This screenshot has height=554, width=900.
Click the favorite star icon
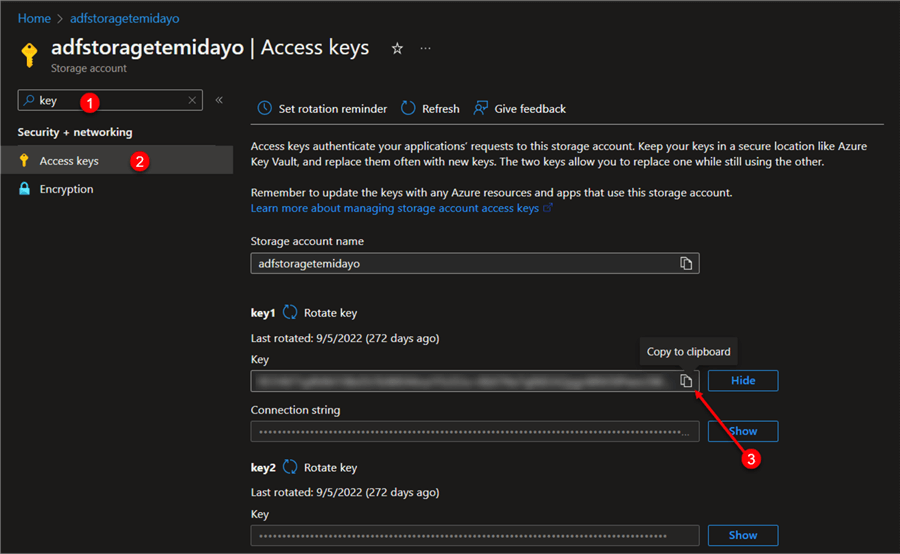[x=397, y=48]
